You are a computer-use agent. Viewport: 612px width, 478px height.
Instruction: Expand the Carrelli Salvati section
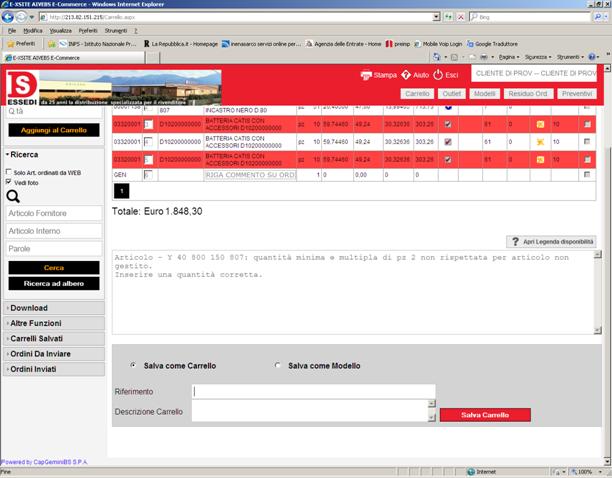pyautogui.click(x=36, y=339)
